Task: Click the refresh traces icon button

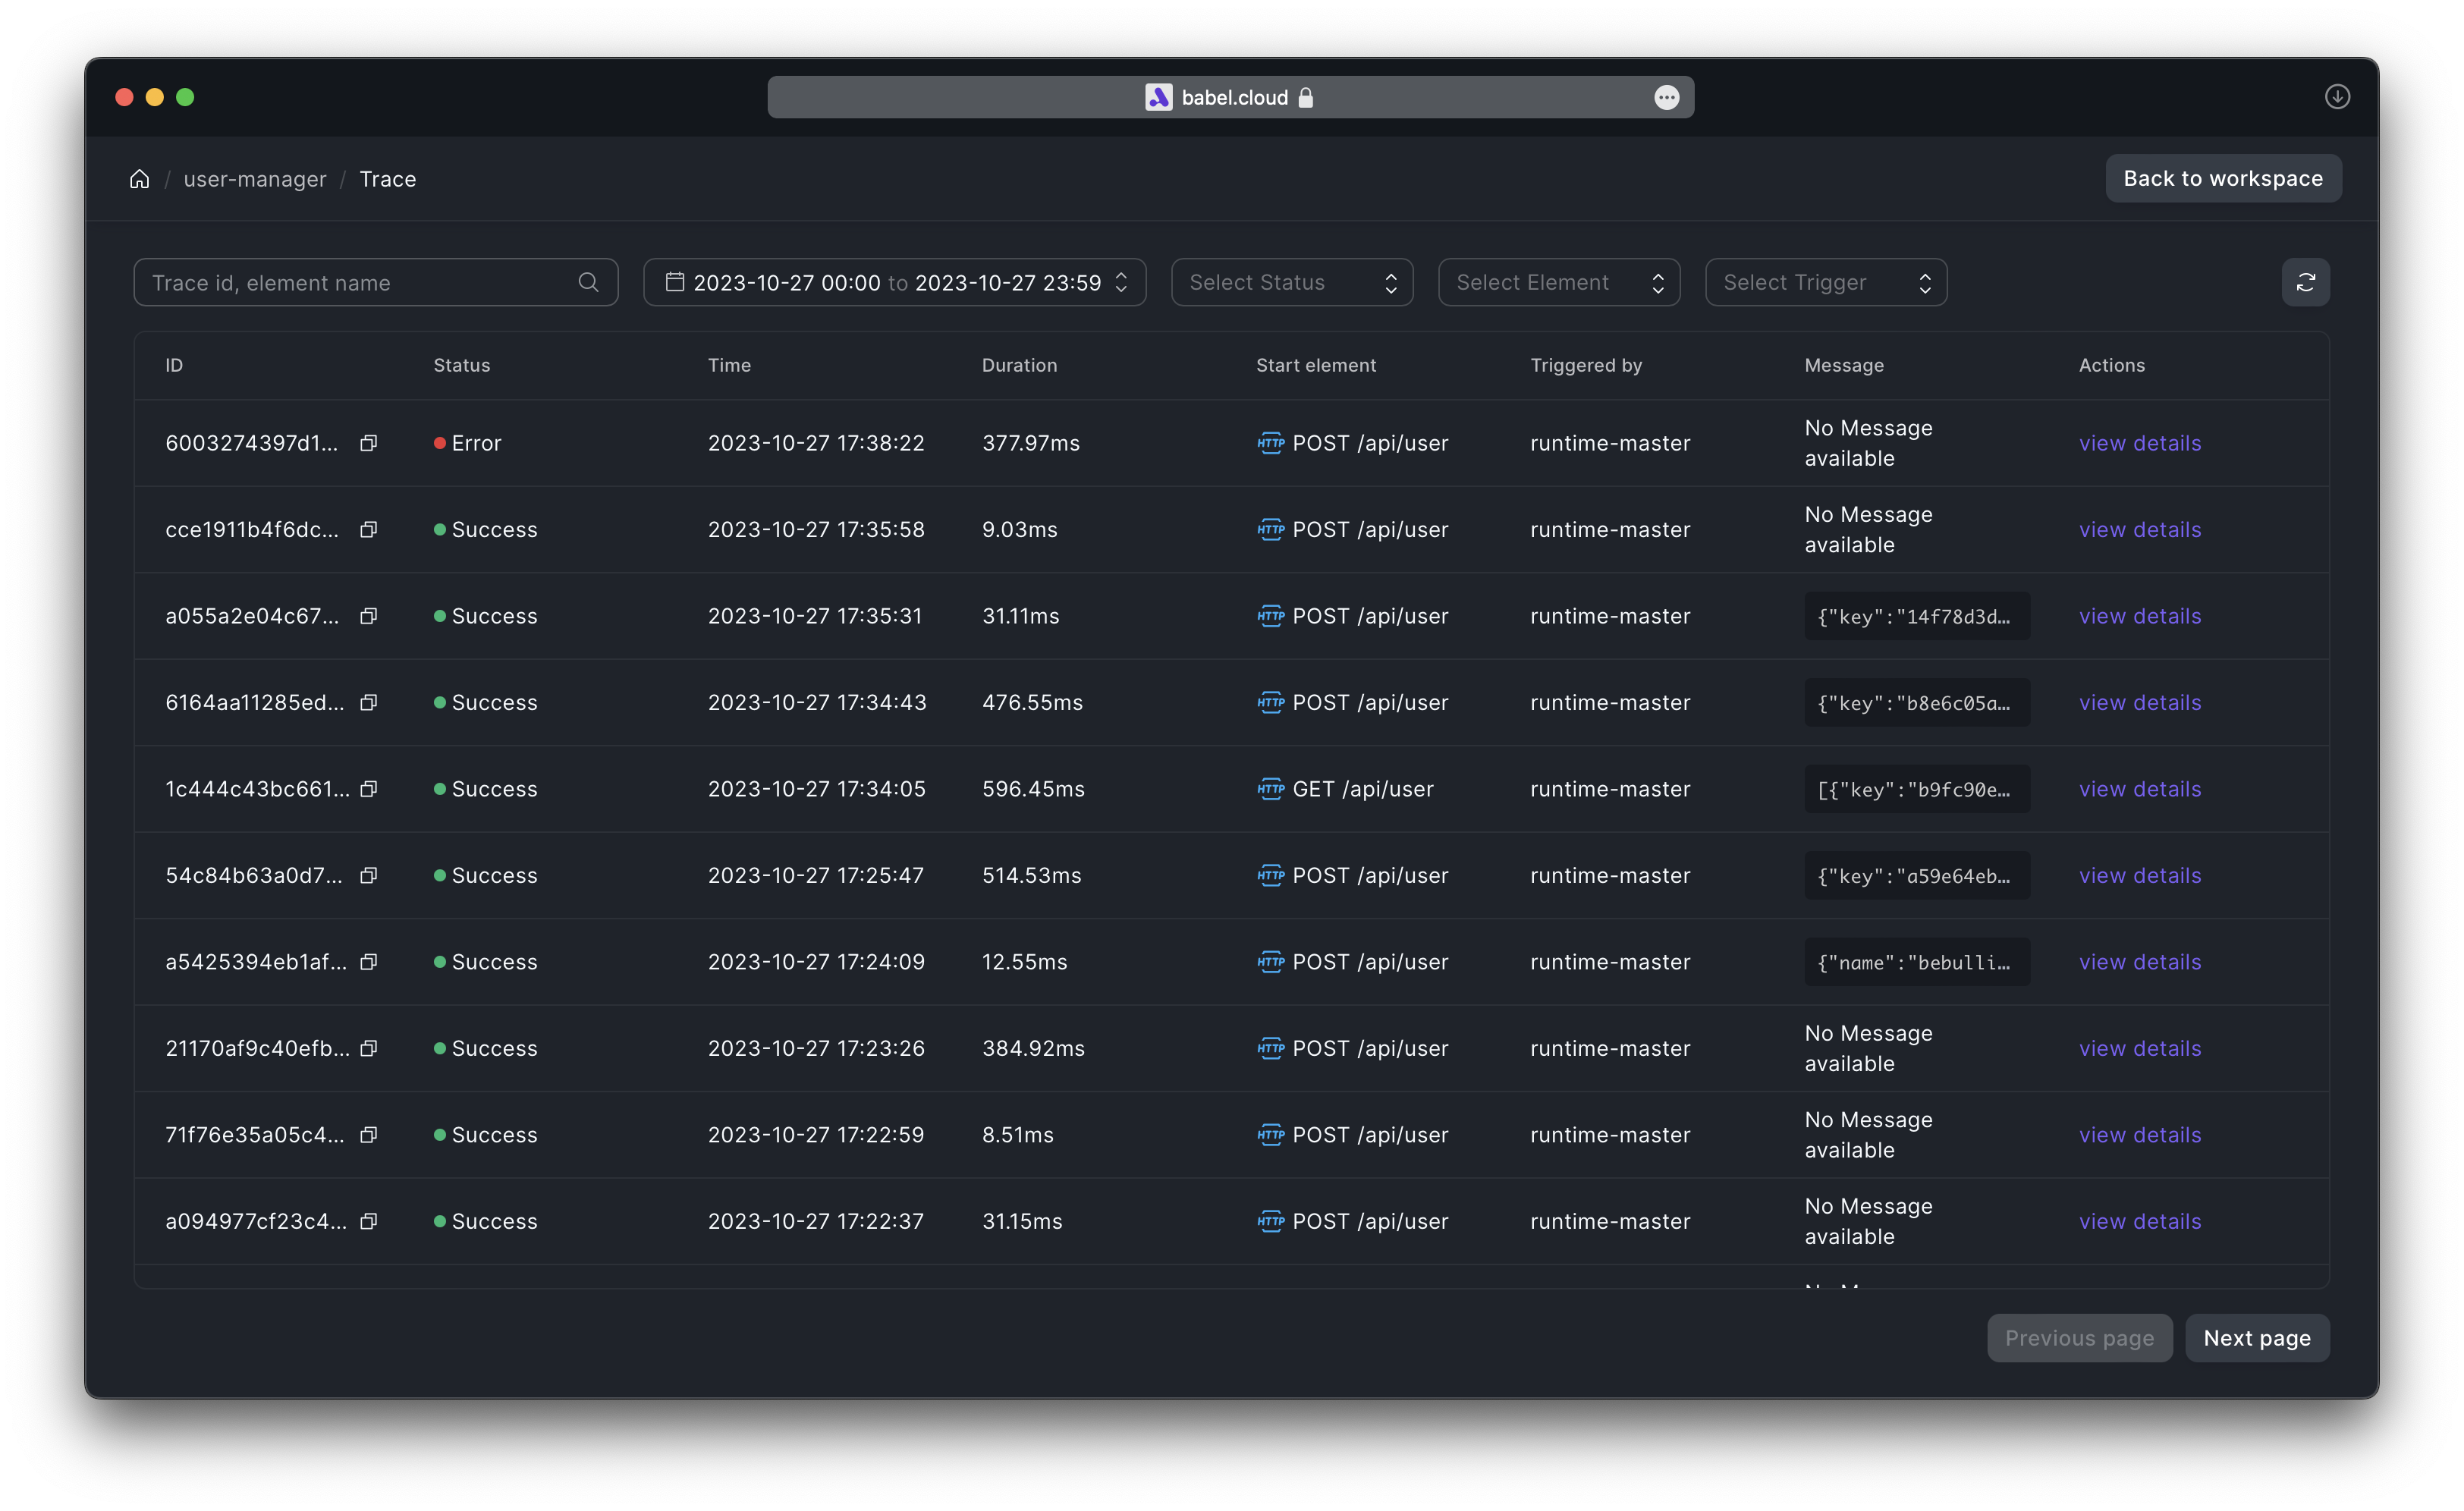Action: pos(2305,283)
